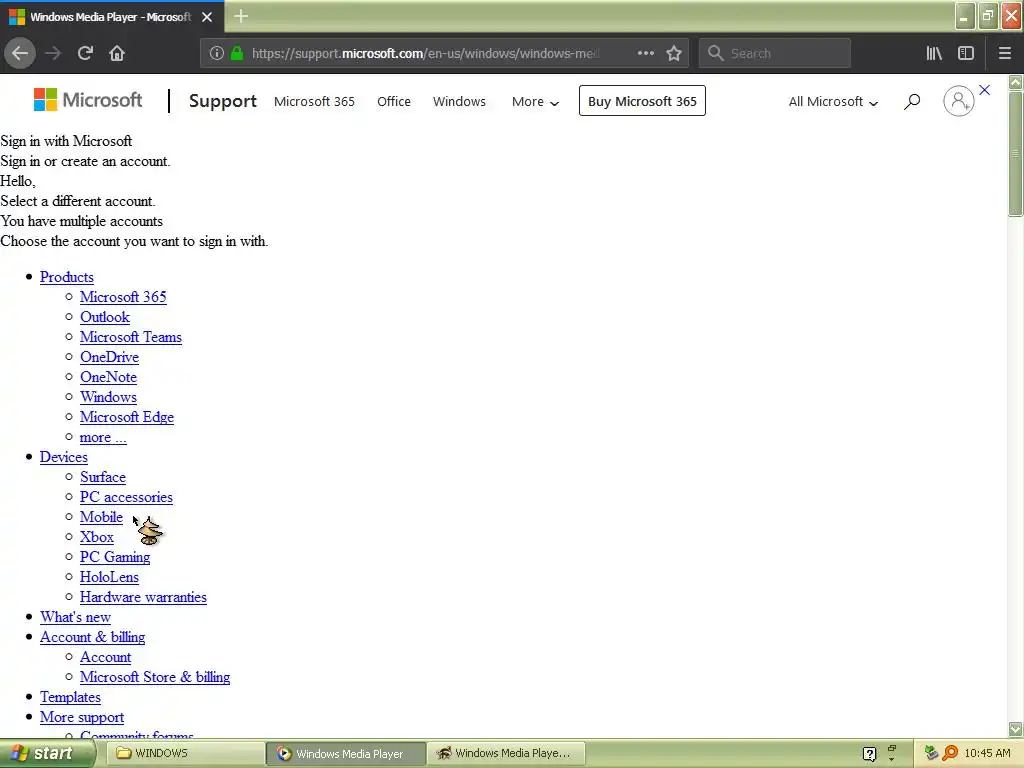Open Office in the top navigation
The image size is (1024, 768).
click(x=394, y=101)
